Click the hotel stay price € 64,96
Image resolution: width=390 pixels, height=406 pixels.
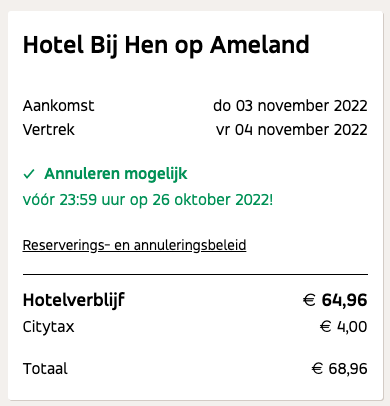pos(335,300)
